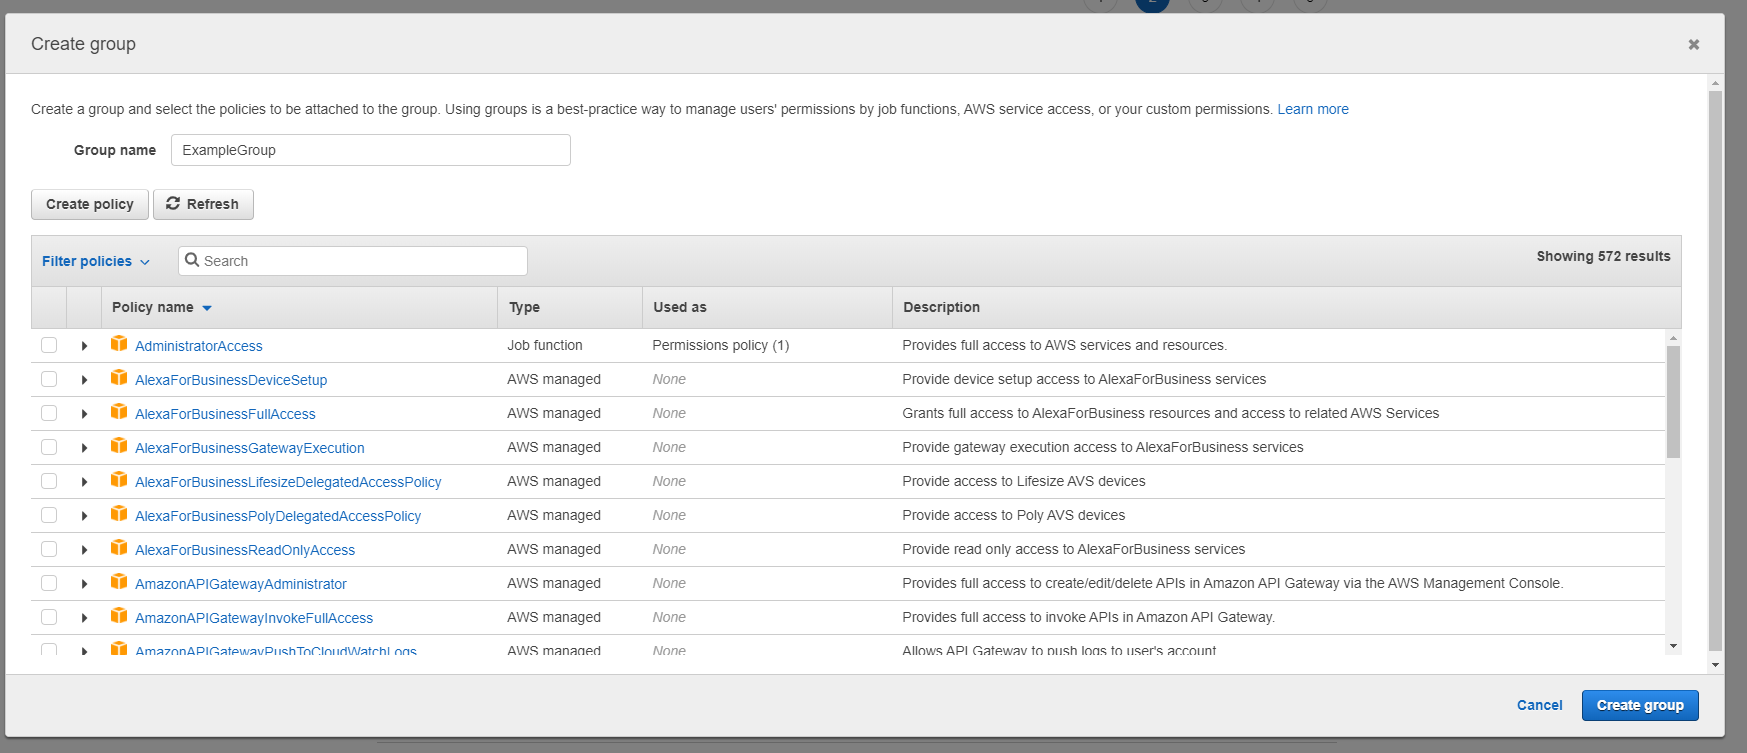This screenshot has width=1747, height=753.
Task: Click the policy table scrollbar thumb
Action: [1673, 402]
